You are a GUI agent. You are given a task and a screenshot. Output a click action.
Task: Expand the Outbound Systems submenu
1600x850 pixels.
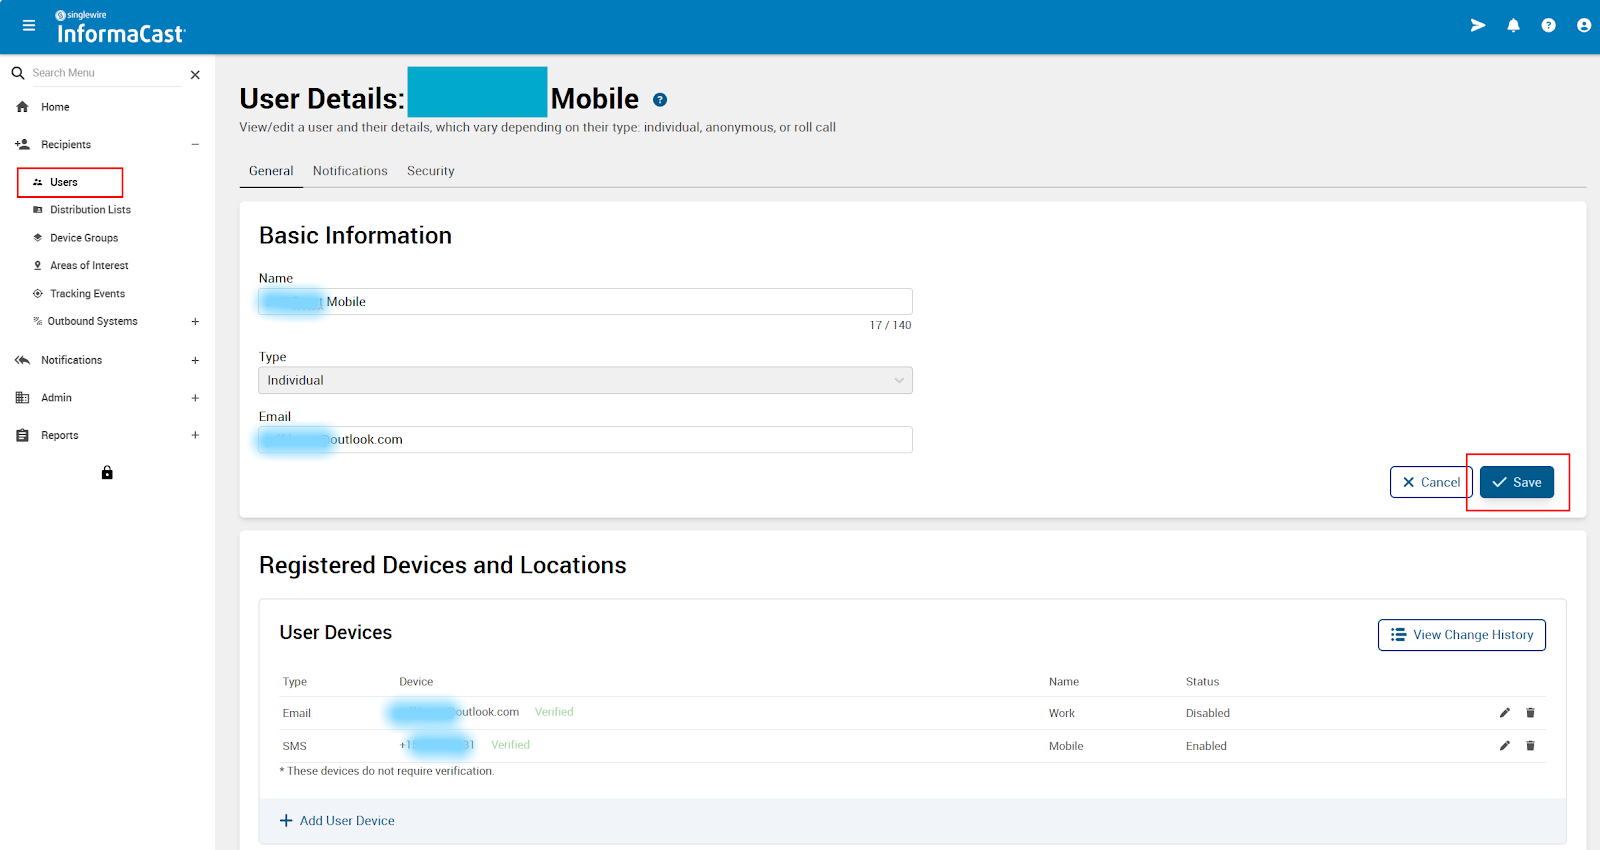coord(195,322)
